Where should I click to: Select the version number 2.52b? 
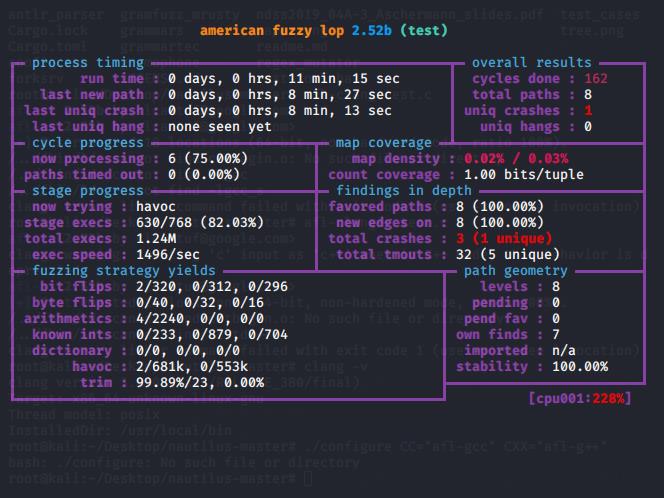pos(372,30)
